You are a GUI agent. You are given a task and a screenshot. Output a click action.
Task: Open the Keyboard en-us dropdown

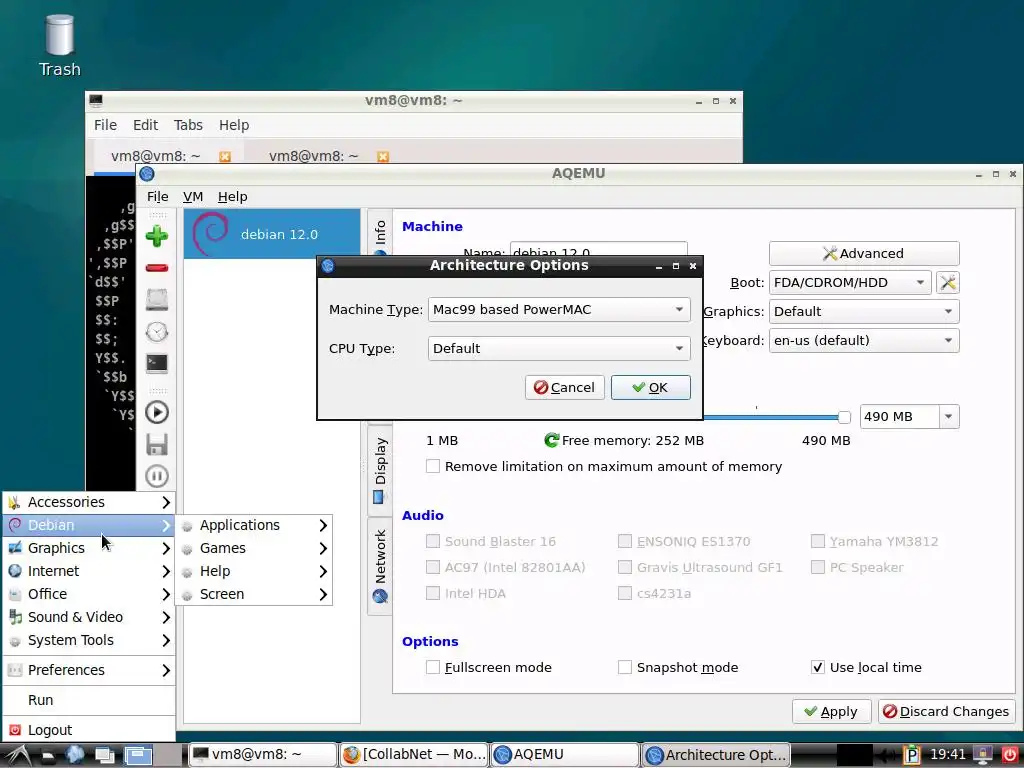click(864, 340)
